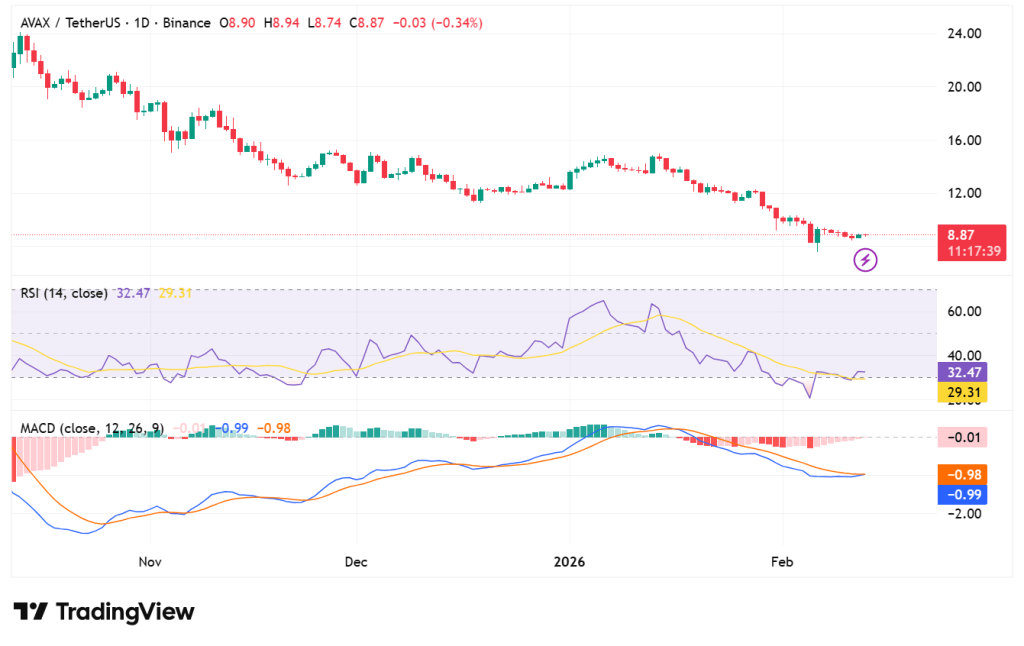The image size is (1024, 646).
Task: Click the purple 32.47 RSI axis label
Action: pos(963,372)
